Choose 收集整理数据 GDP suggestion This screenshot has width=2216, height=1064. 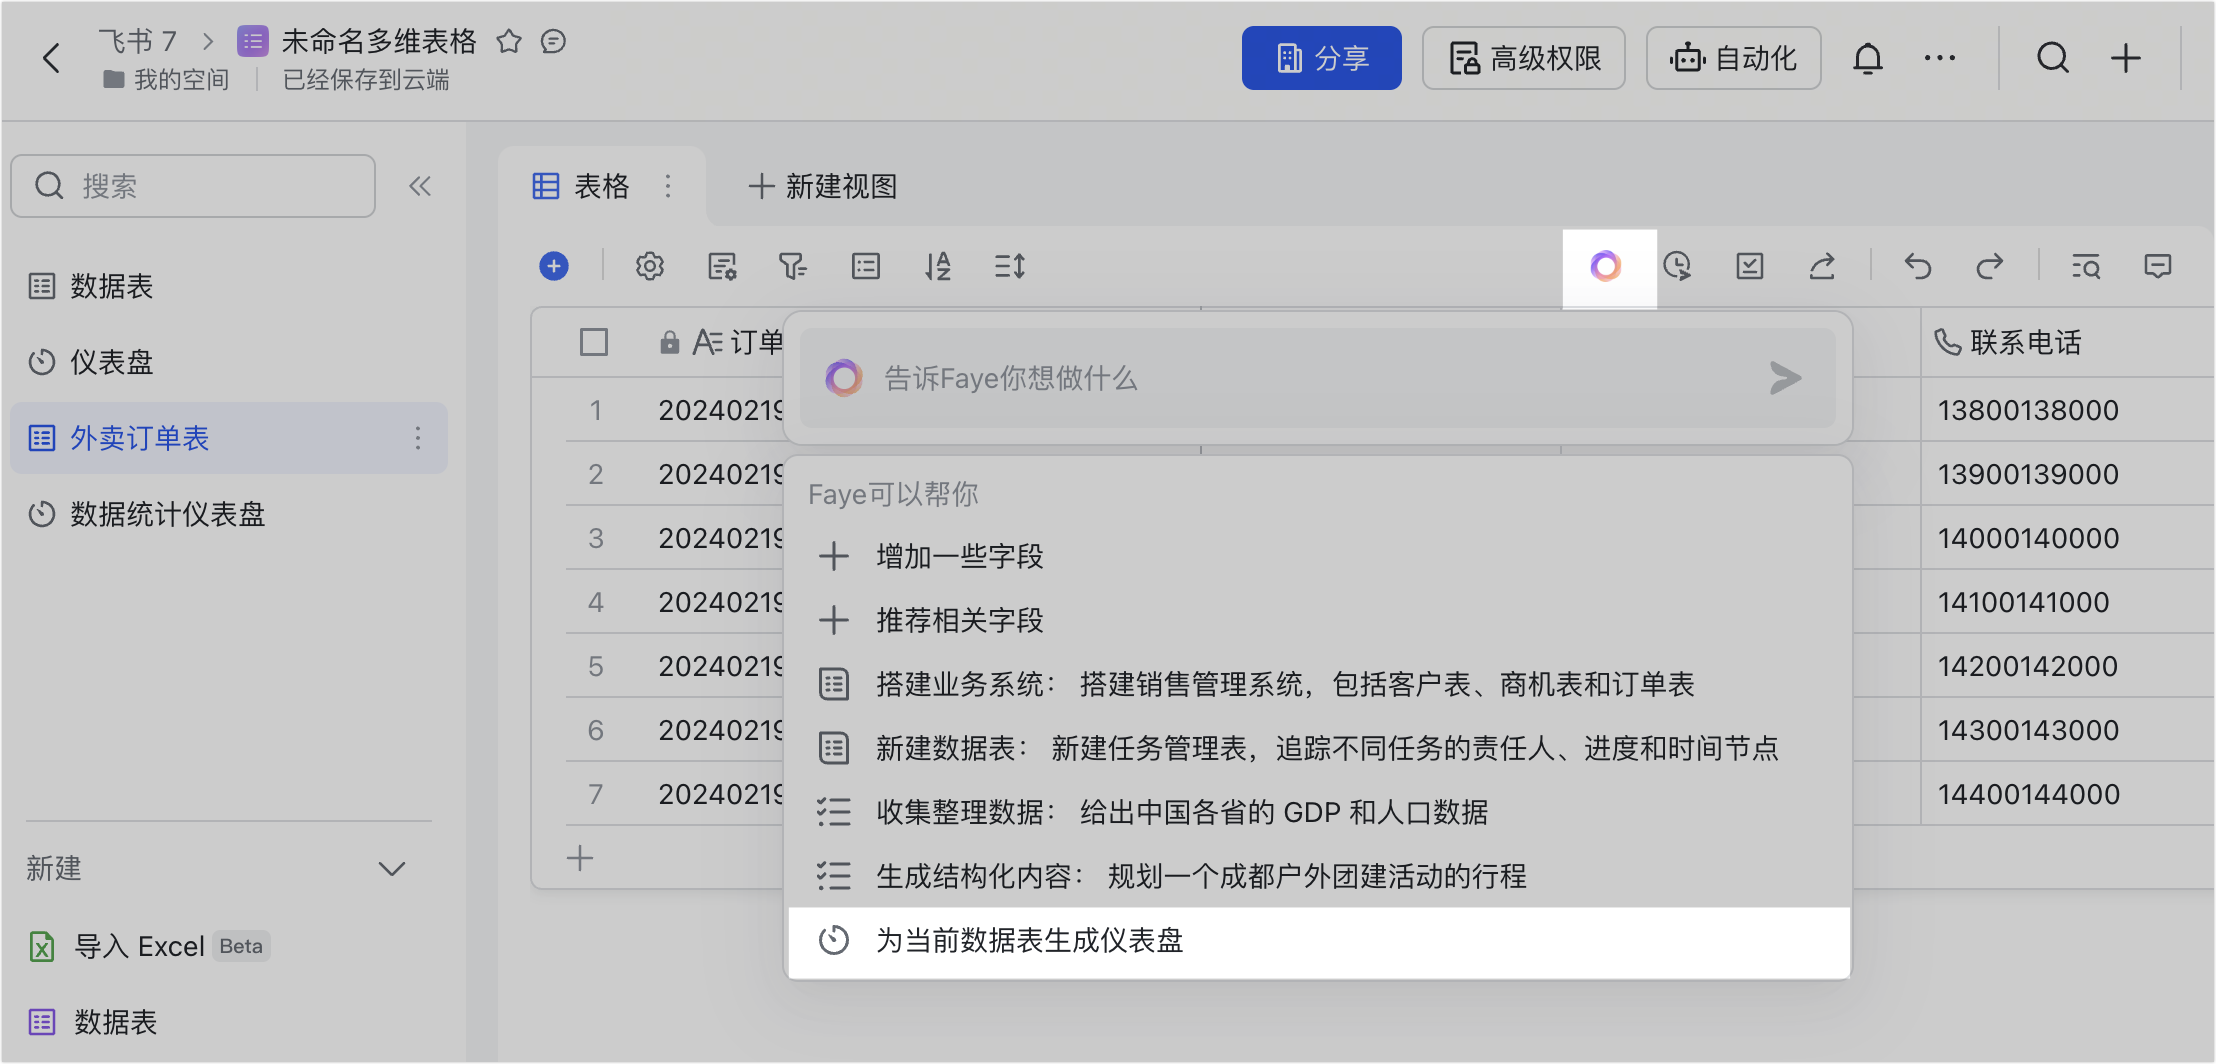[x=1320, y=812]
